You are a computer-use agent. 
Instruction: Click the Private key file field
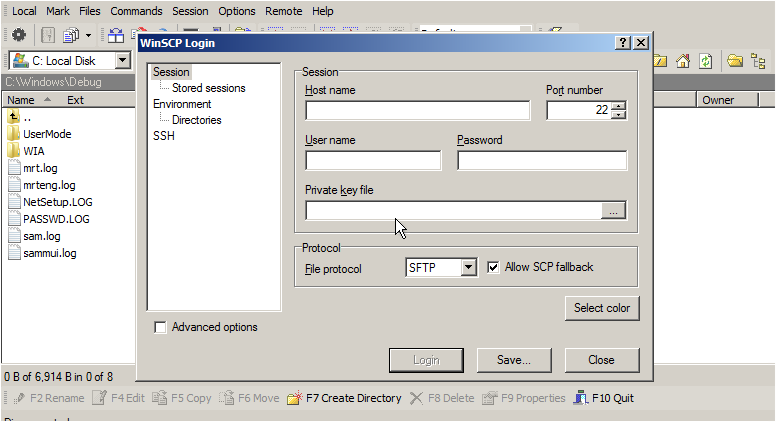[x=453, y=211]
